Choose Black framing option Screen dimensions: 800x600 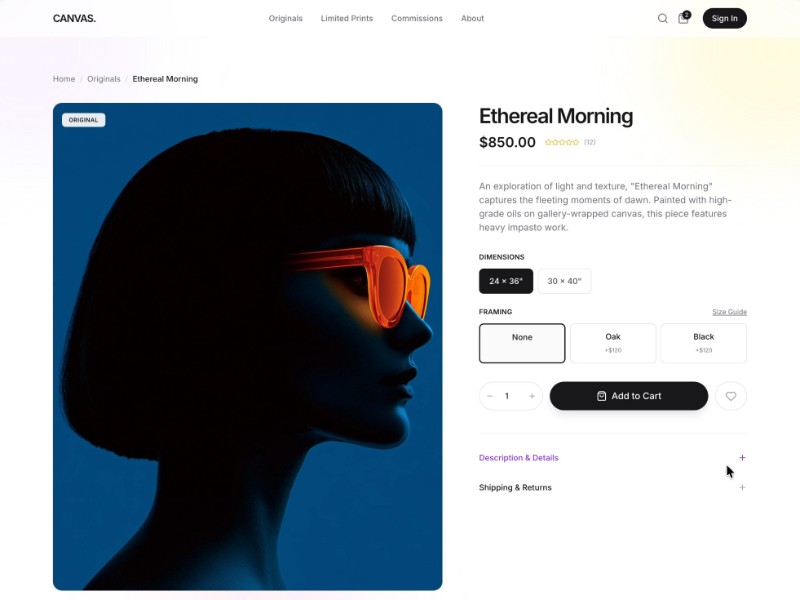pos(704,343)
